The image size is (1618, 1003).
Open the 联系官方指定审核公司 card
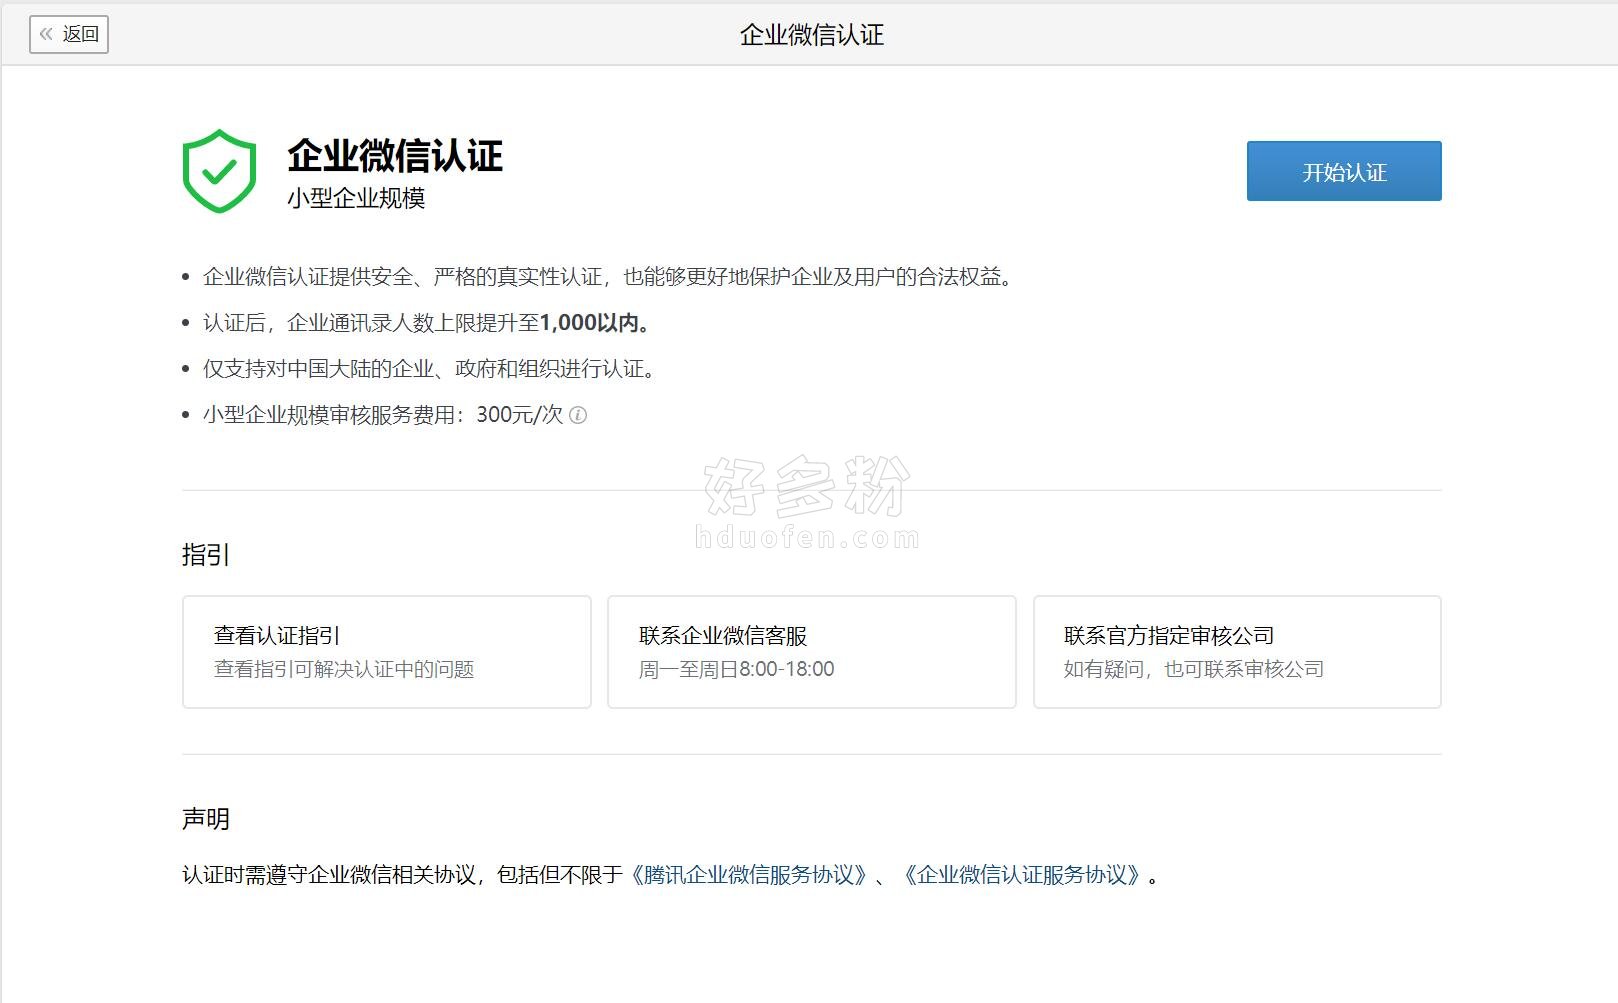point(1237,652)
